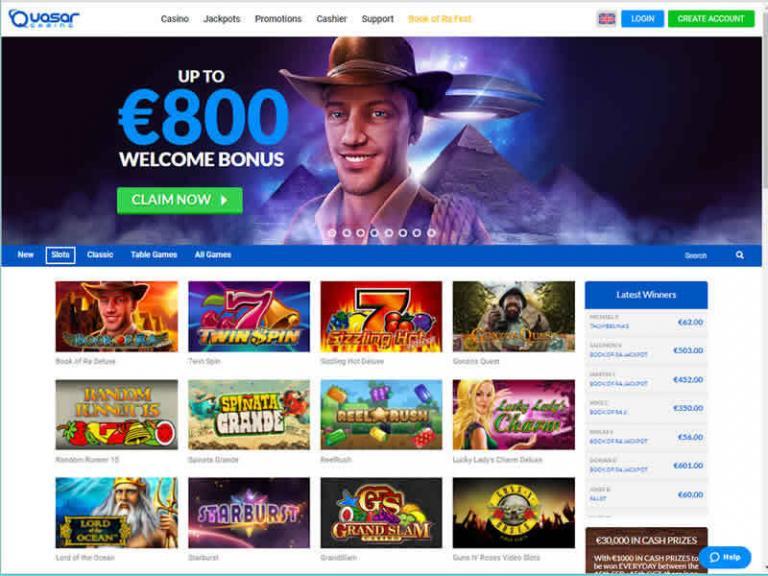This screenshot has width=768, height=576.
Task: Click the Quasar Gaming logo
Action: click(x=44, y=19)
